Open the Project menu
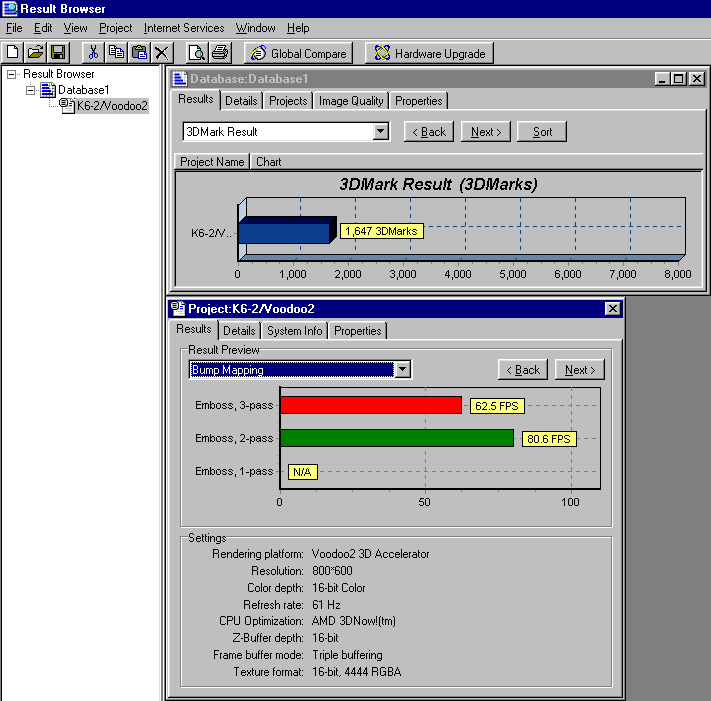Image resolution: width=711 pixels, height=701 pixels. tap(116, 28)
